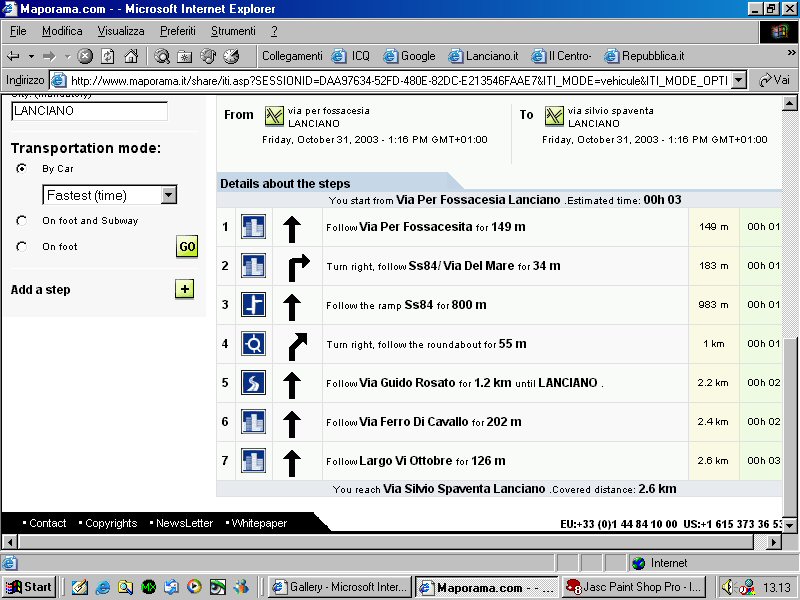Open the Modifica menu
The height and width of the screenshot is (600, 800).
click(x=62, y=31)
